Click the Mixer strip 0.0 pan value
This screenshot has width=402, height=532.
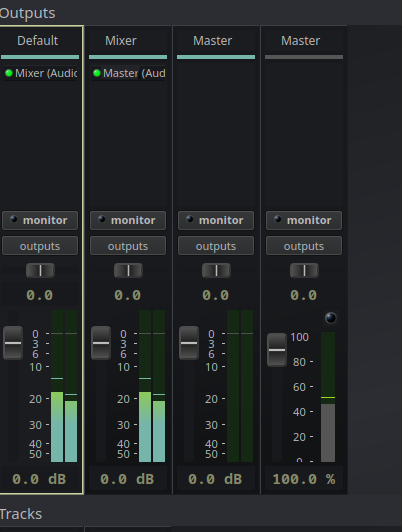coord(128,295)
